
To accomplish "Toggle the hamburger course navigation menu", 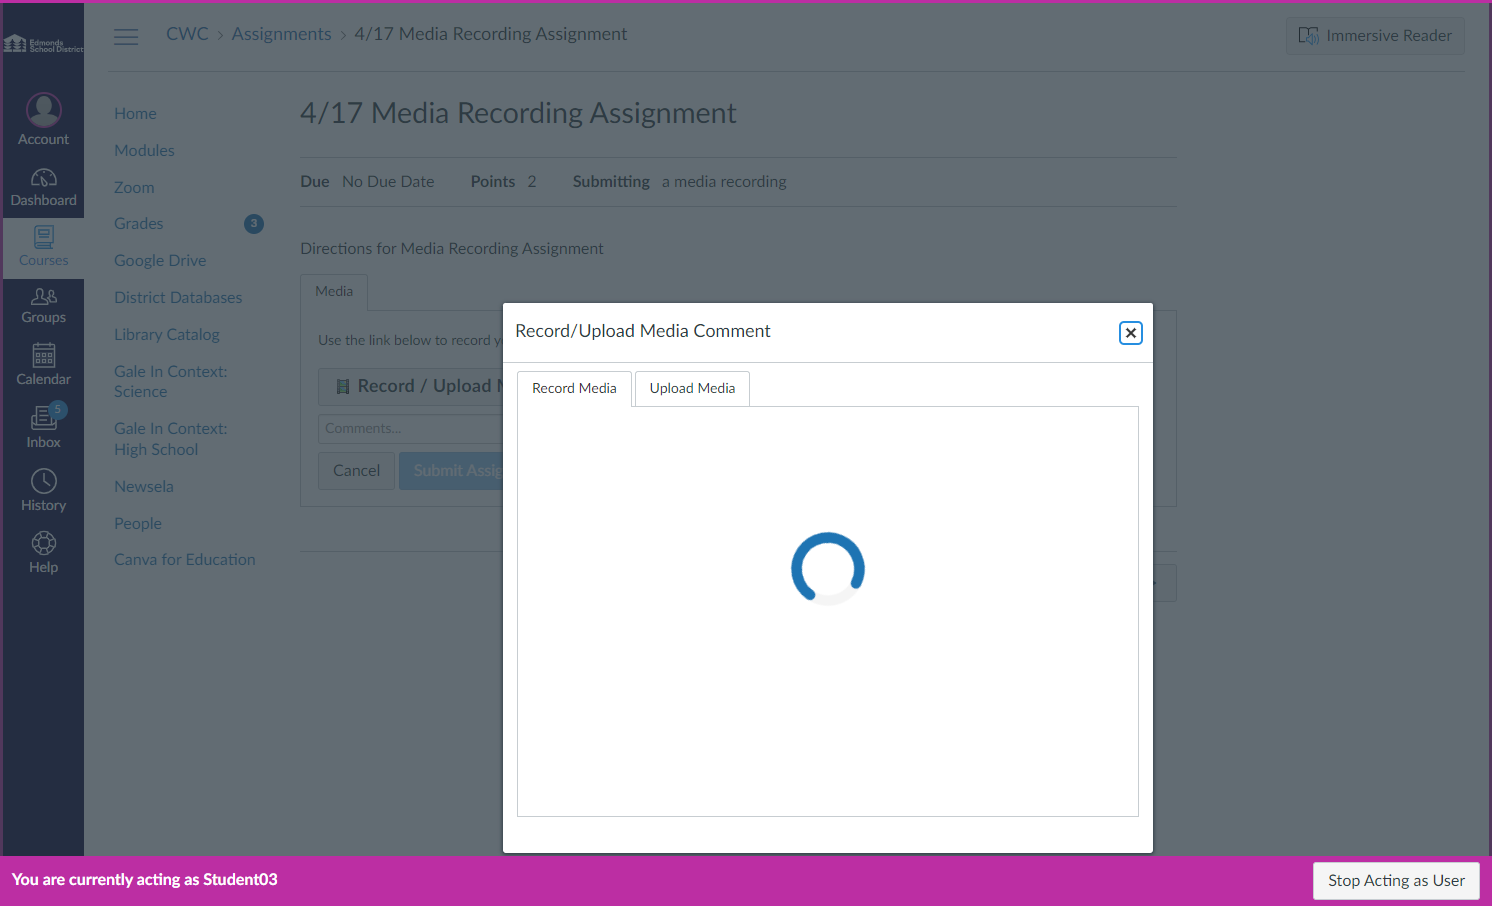I will click(126, 37).
